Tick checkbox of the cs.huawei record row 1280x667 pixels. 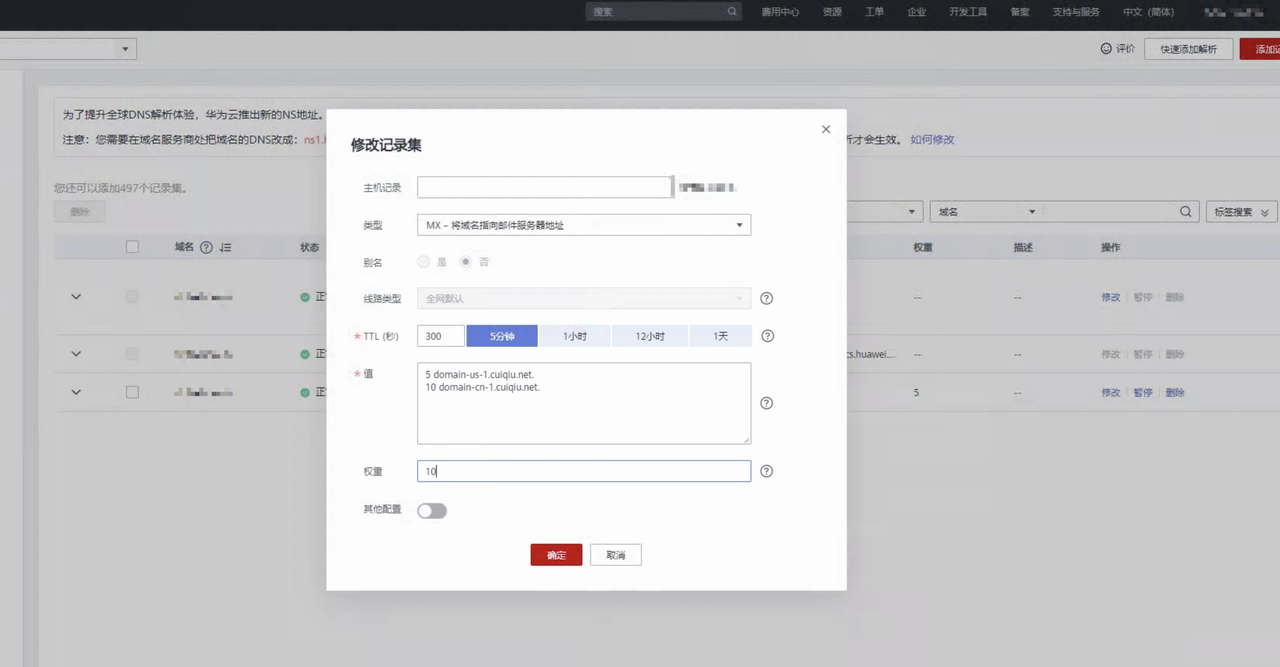tap(132, 354)
